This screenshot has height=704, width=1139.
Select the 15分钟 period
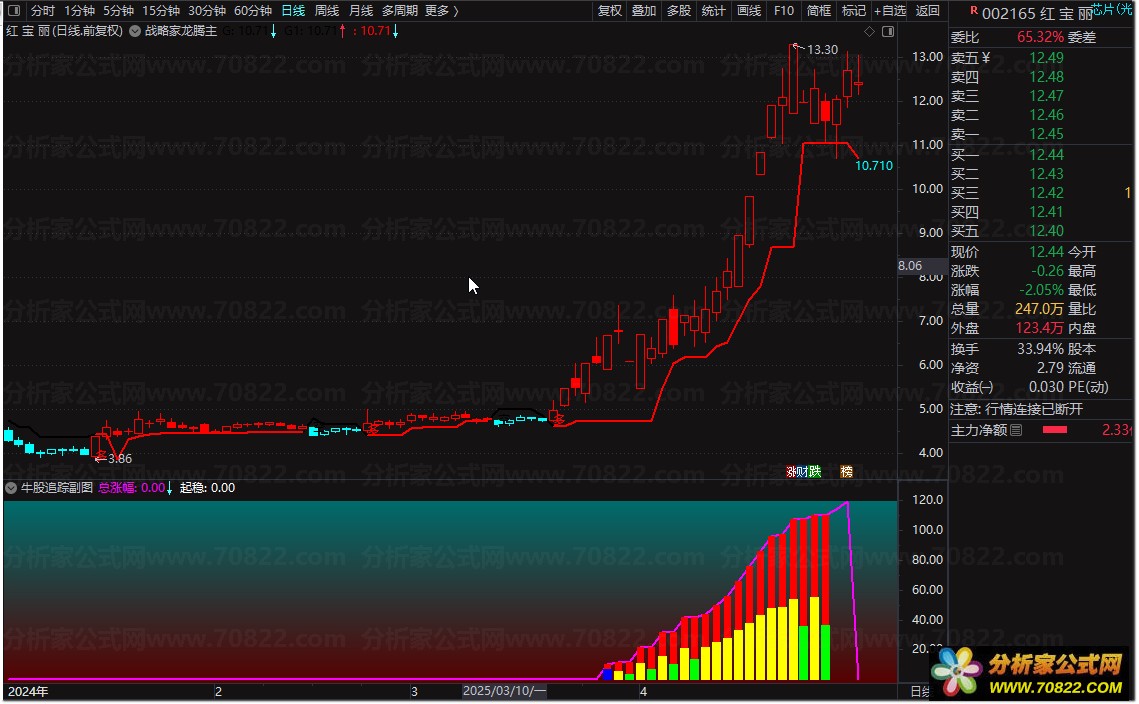(x=161, y=11)
